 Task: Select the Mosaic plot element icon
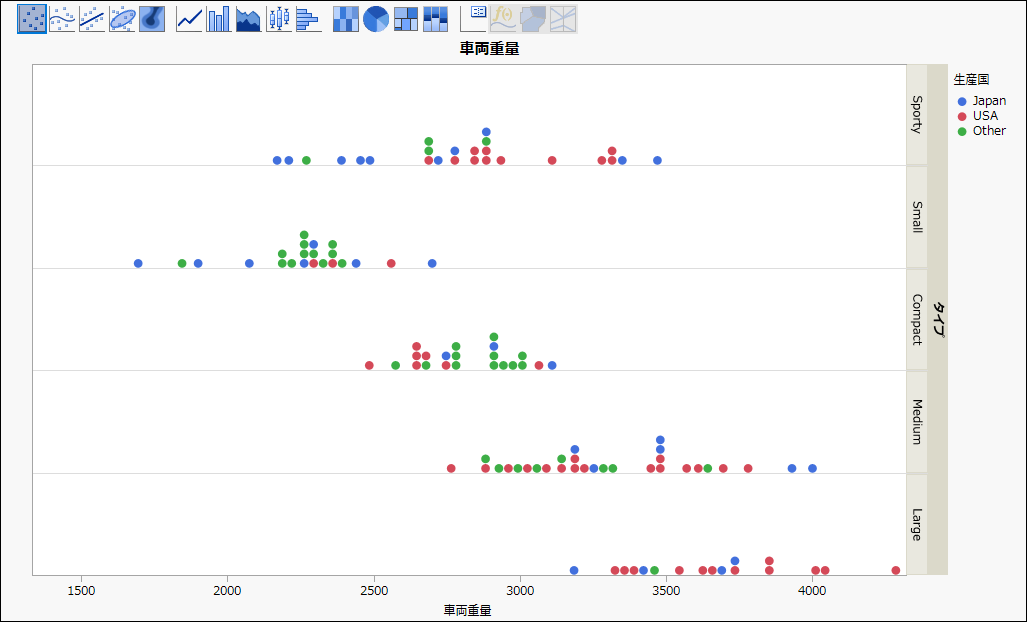tap(436, 19)
